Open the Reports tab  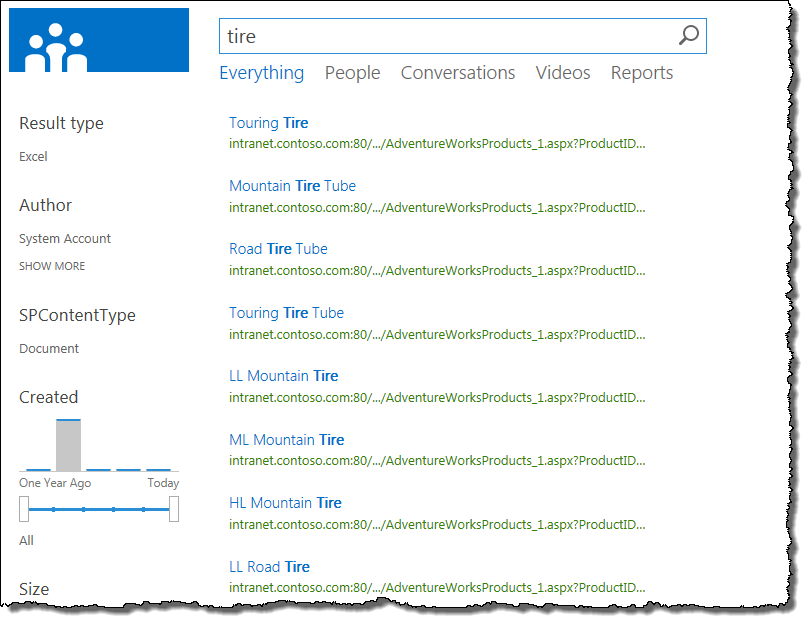(x=641, y=72)
